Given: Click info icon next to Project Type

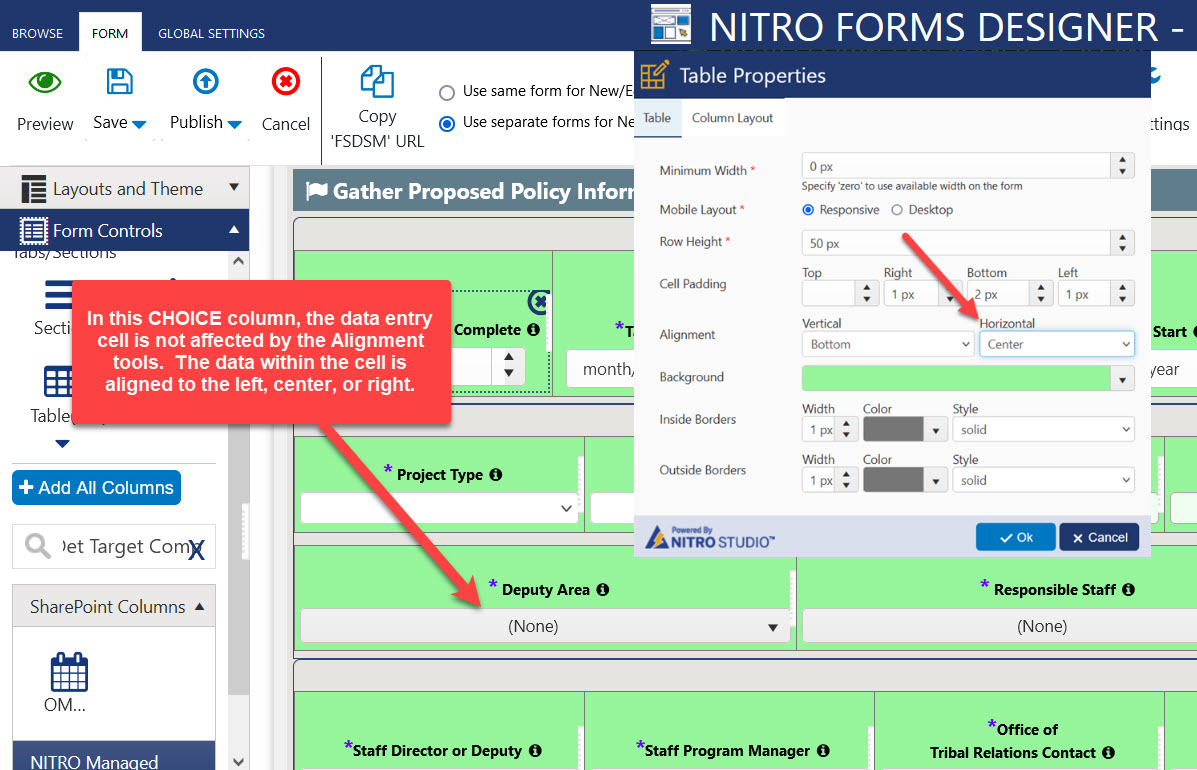Looking at the screenshot, I should (495, 475).
